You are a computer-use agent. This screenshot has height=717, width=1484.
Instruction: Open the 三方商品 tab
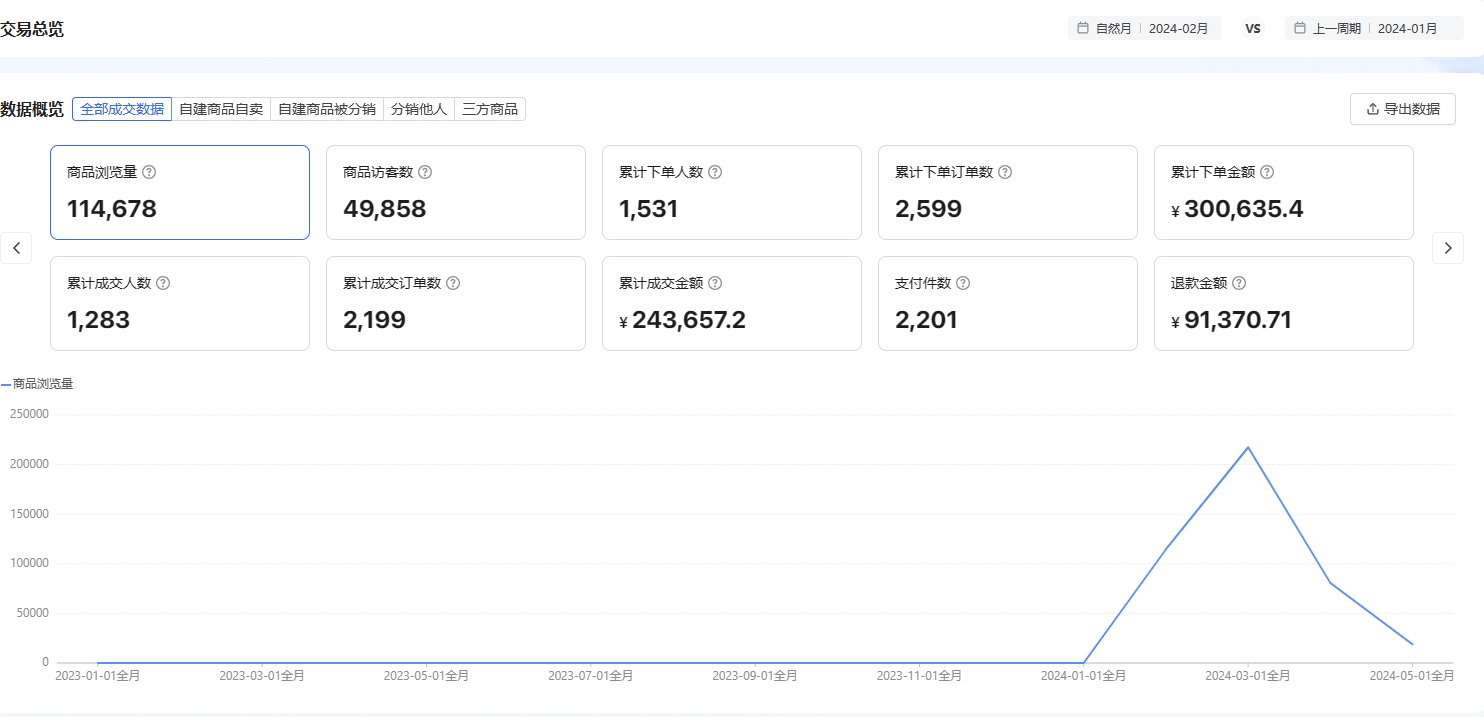[490, 109]
